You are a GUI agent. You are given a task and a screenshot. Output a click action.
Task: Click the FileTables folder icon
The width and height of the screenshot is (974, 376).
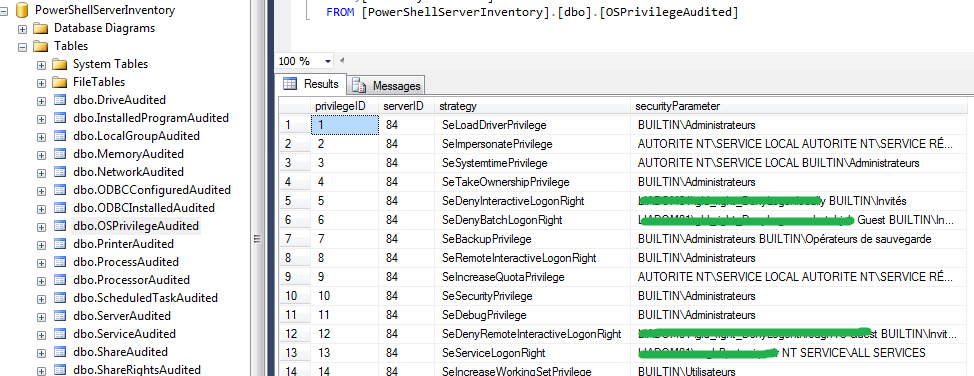click(60, 82)
